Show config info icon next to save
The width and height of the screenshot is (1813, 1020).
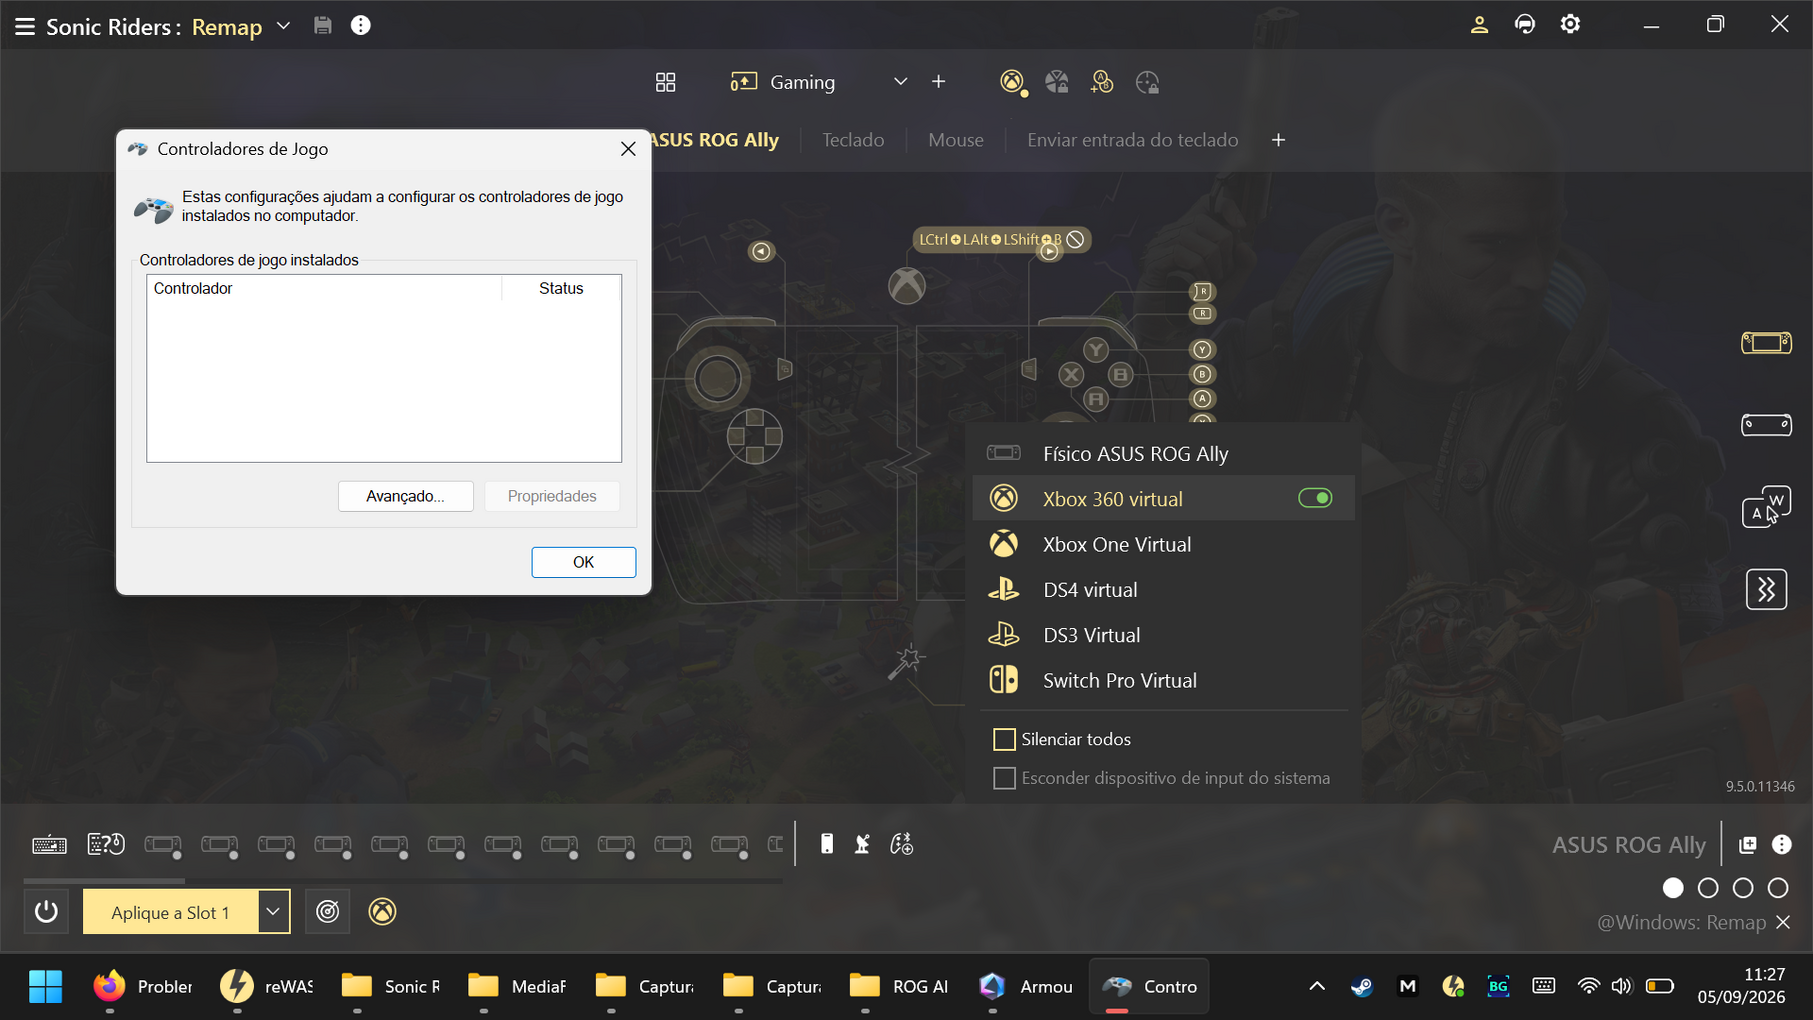[361, 25]
